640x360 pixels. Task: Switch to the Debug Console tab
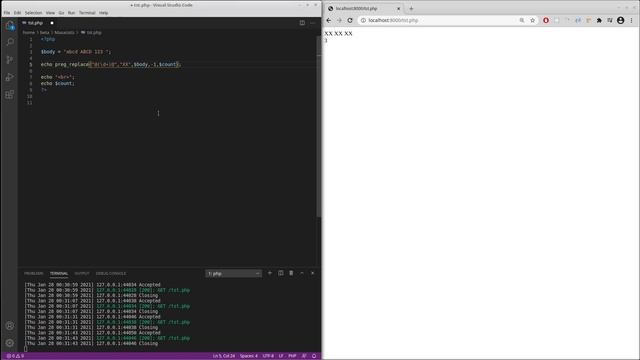tap(111, 273)
